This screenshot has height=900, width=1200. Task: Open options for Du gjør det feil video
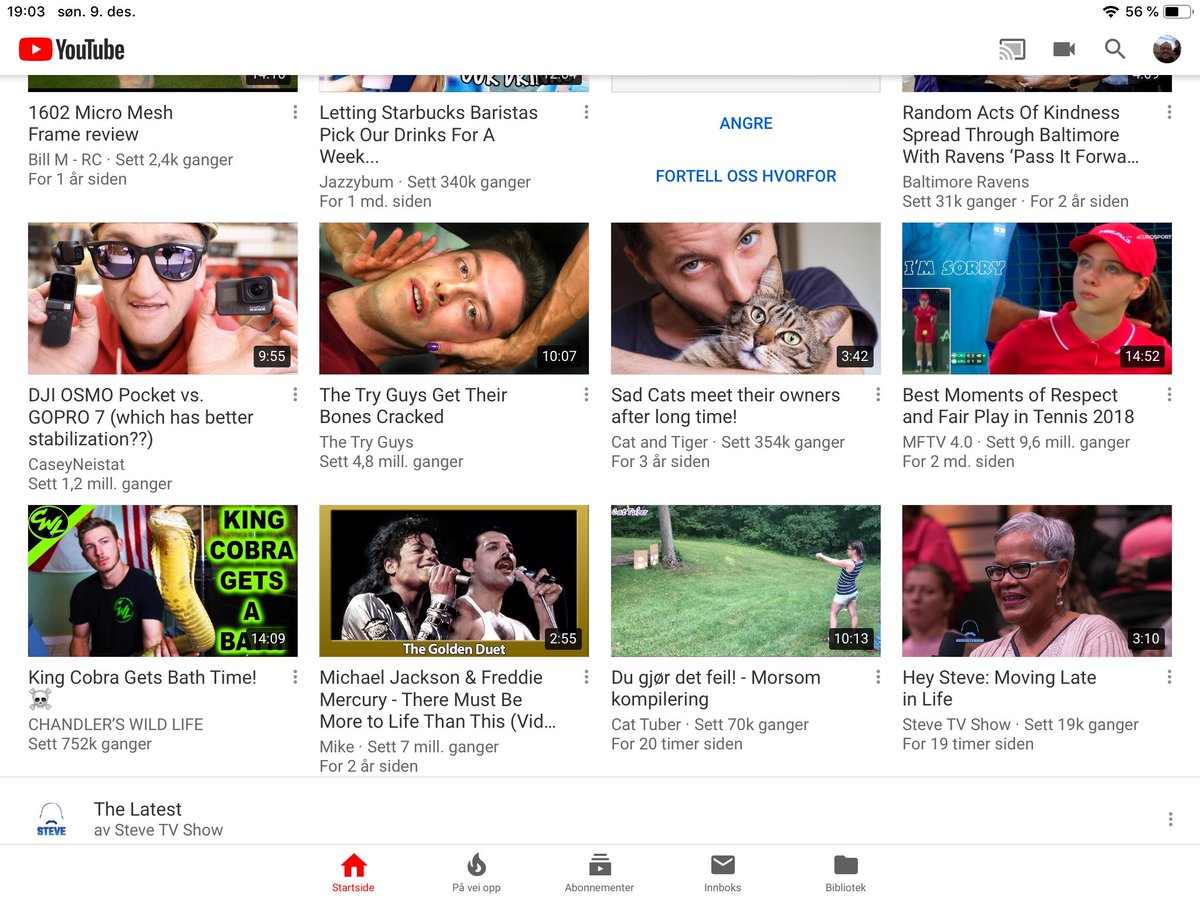coord(878,677)
